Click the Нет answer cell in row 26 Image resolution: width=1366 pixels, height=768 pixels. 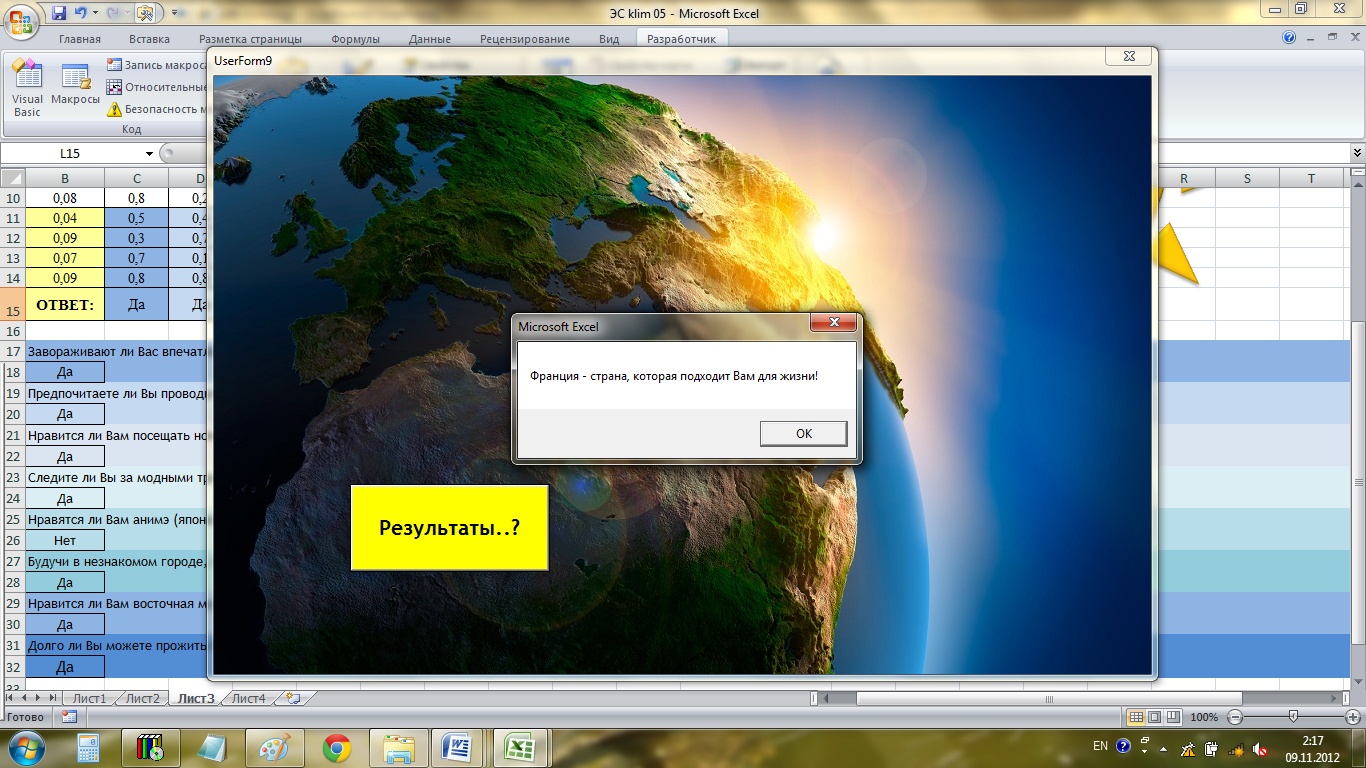pos(65,540)
